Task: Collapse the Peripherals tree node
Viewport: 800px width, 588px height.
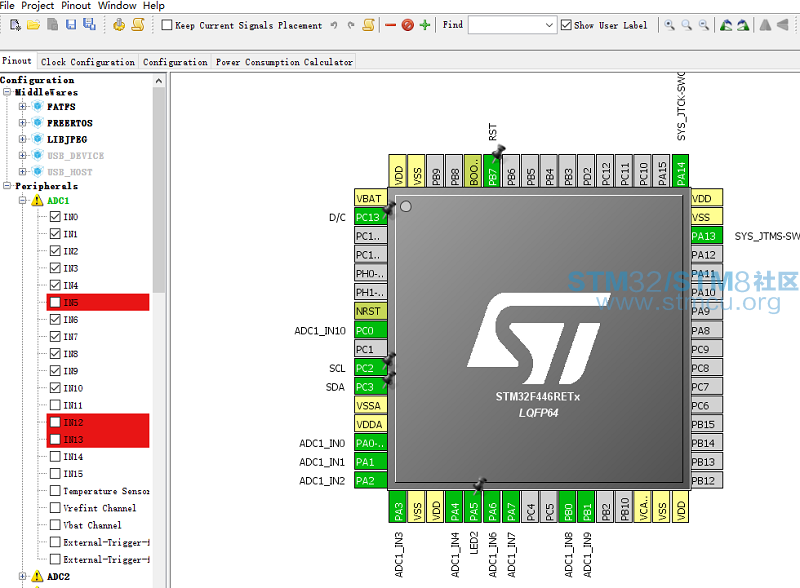Action: [x=7, y=186]
